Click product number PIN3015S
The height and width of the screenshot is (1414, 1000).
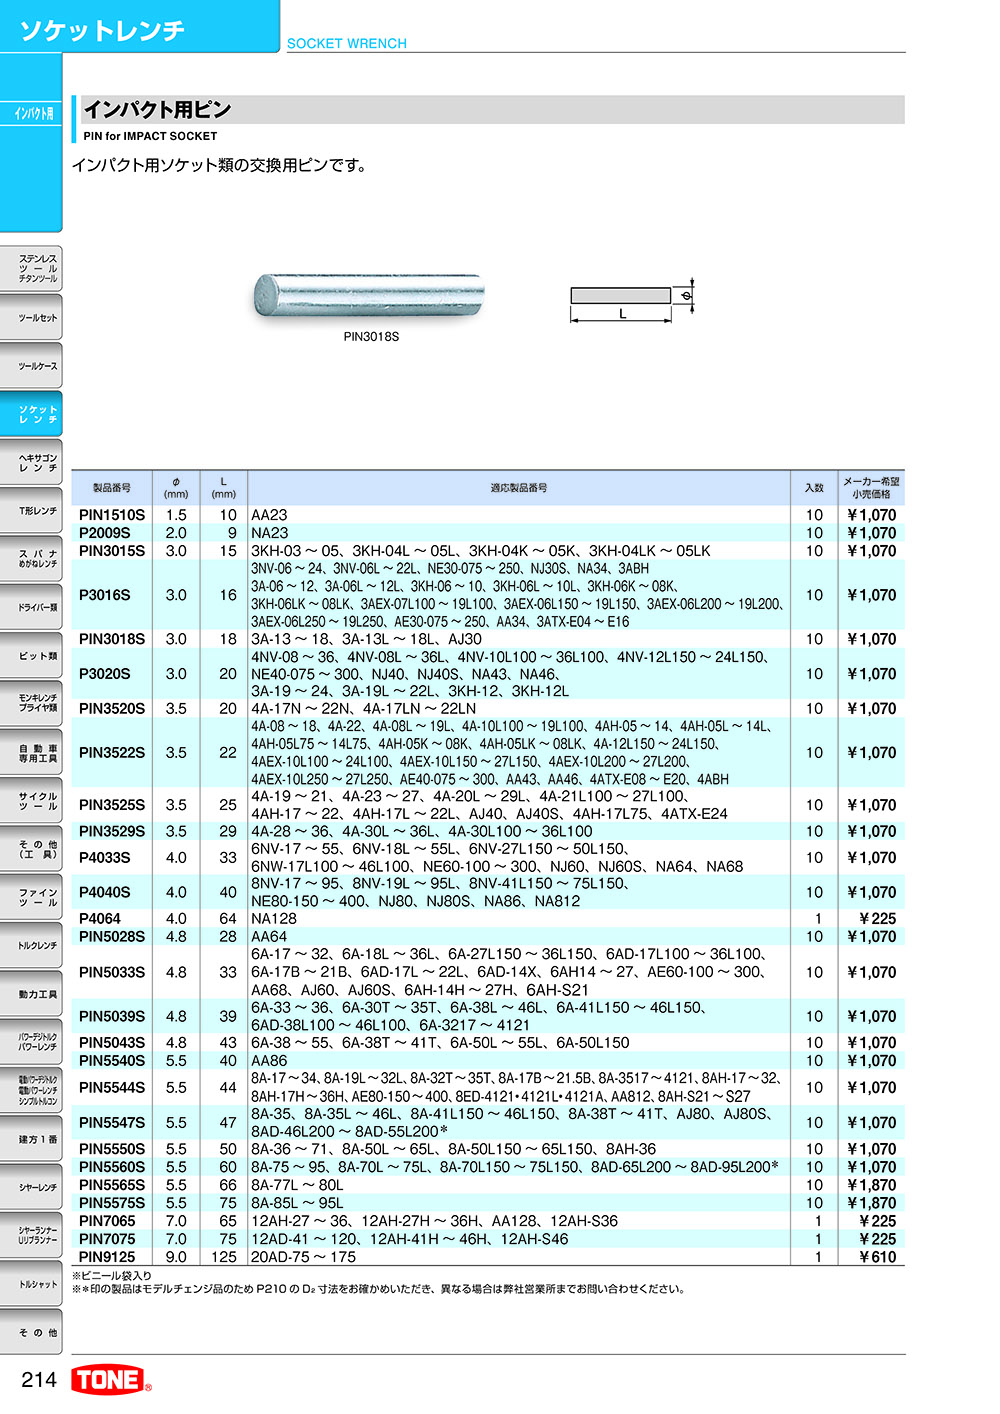[112, 551]
